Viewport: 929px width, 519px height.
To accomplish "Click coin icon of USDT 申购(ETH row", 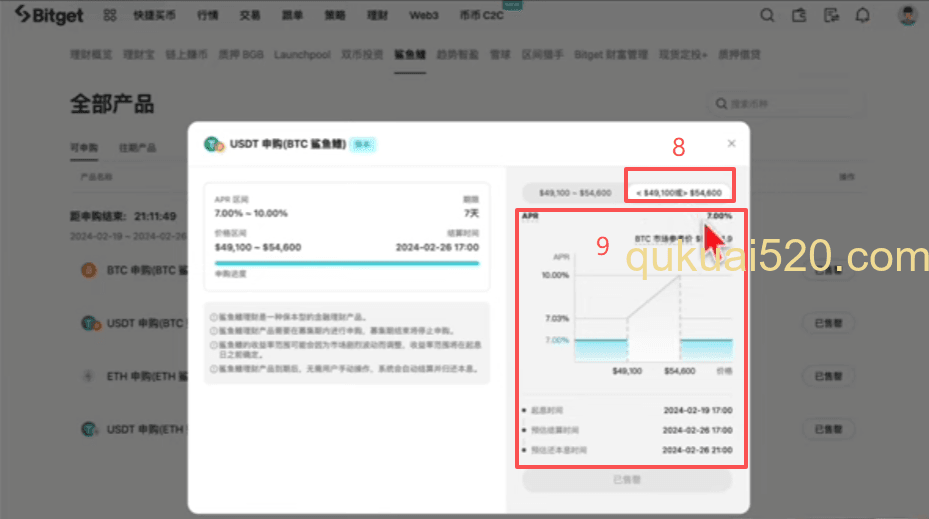I will (89, 429).
